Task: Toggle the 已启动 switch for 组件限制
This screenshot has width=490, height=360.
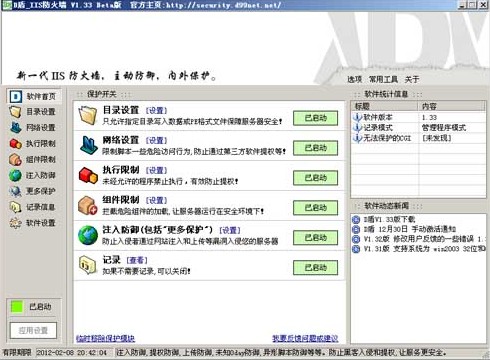Action: pos(315,208)
